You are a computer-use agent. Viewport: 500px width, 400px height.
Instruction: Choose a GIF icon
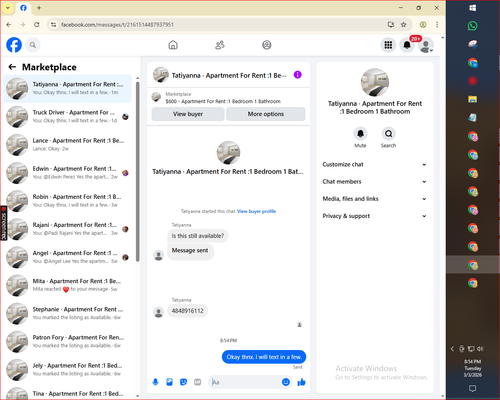coord(198,382)
